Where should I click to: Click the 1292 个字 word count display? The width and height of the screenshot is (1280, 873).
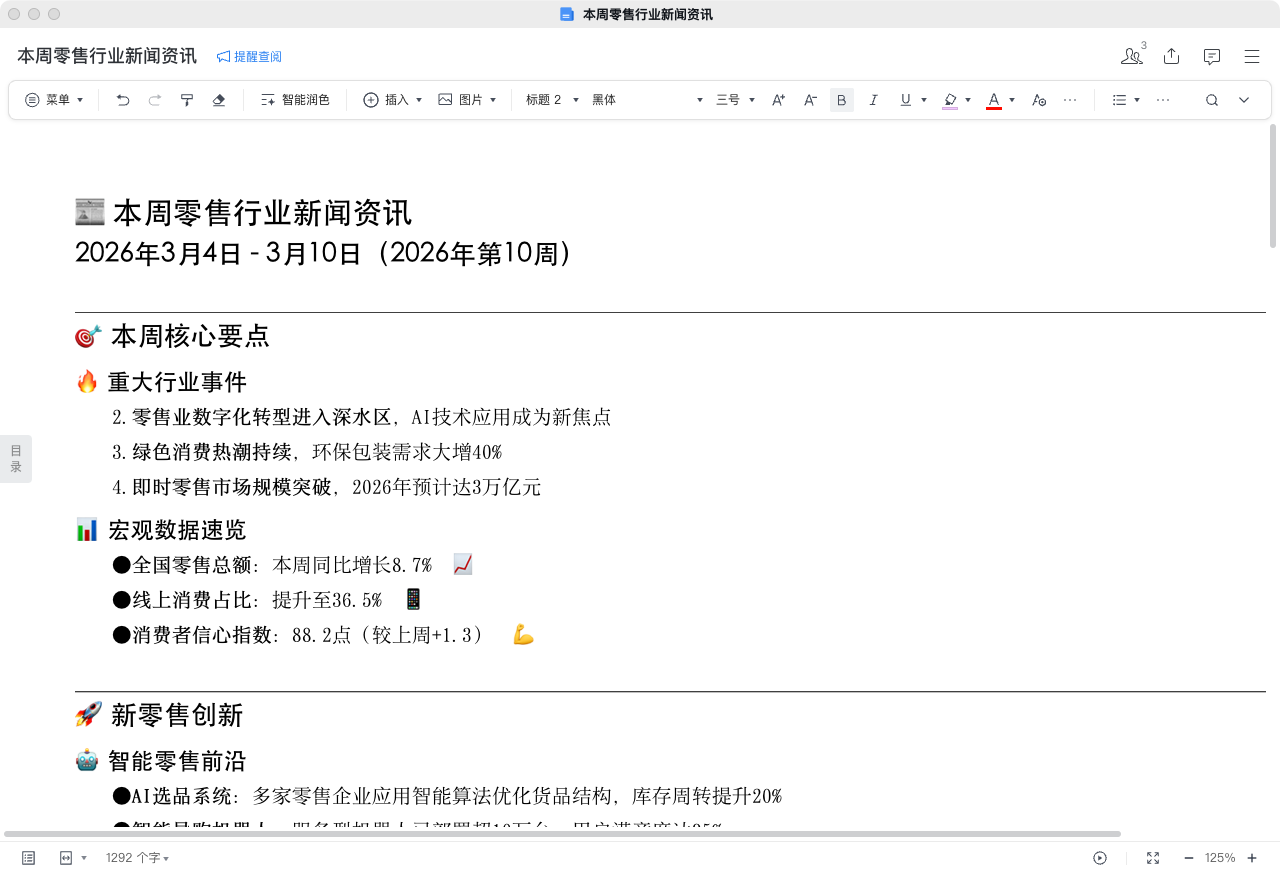click(x=133, y=858)
